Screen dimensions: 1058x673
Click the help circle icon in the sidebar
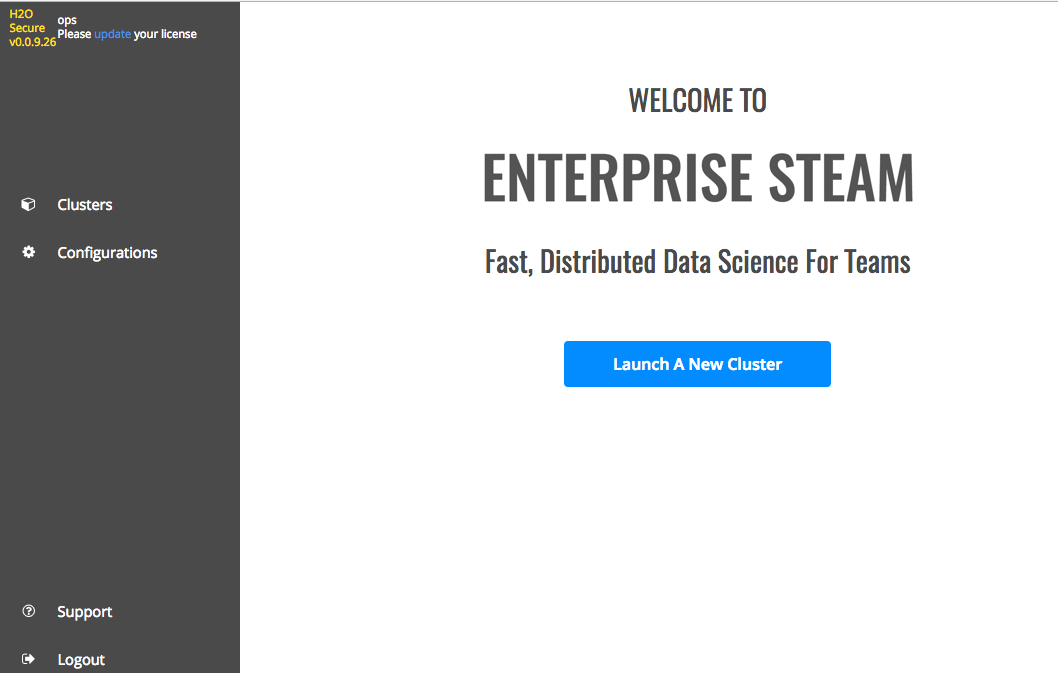[x=28, y=611]
